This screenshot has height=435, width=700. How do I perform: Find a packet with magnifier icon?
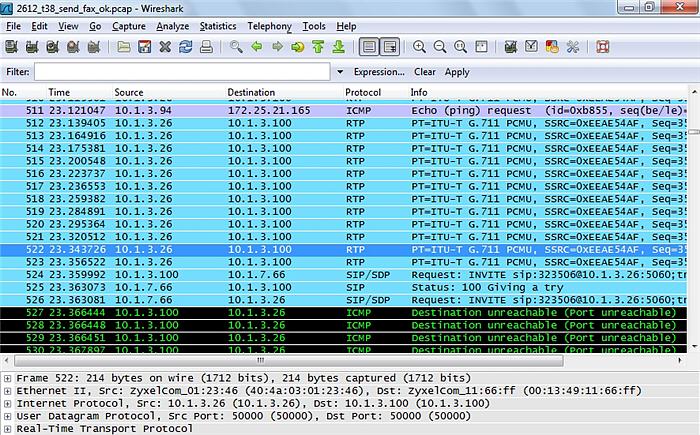tap(236, 47)
